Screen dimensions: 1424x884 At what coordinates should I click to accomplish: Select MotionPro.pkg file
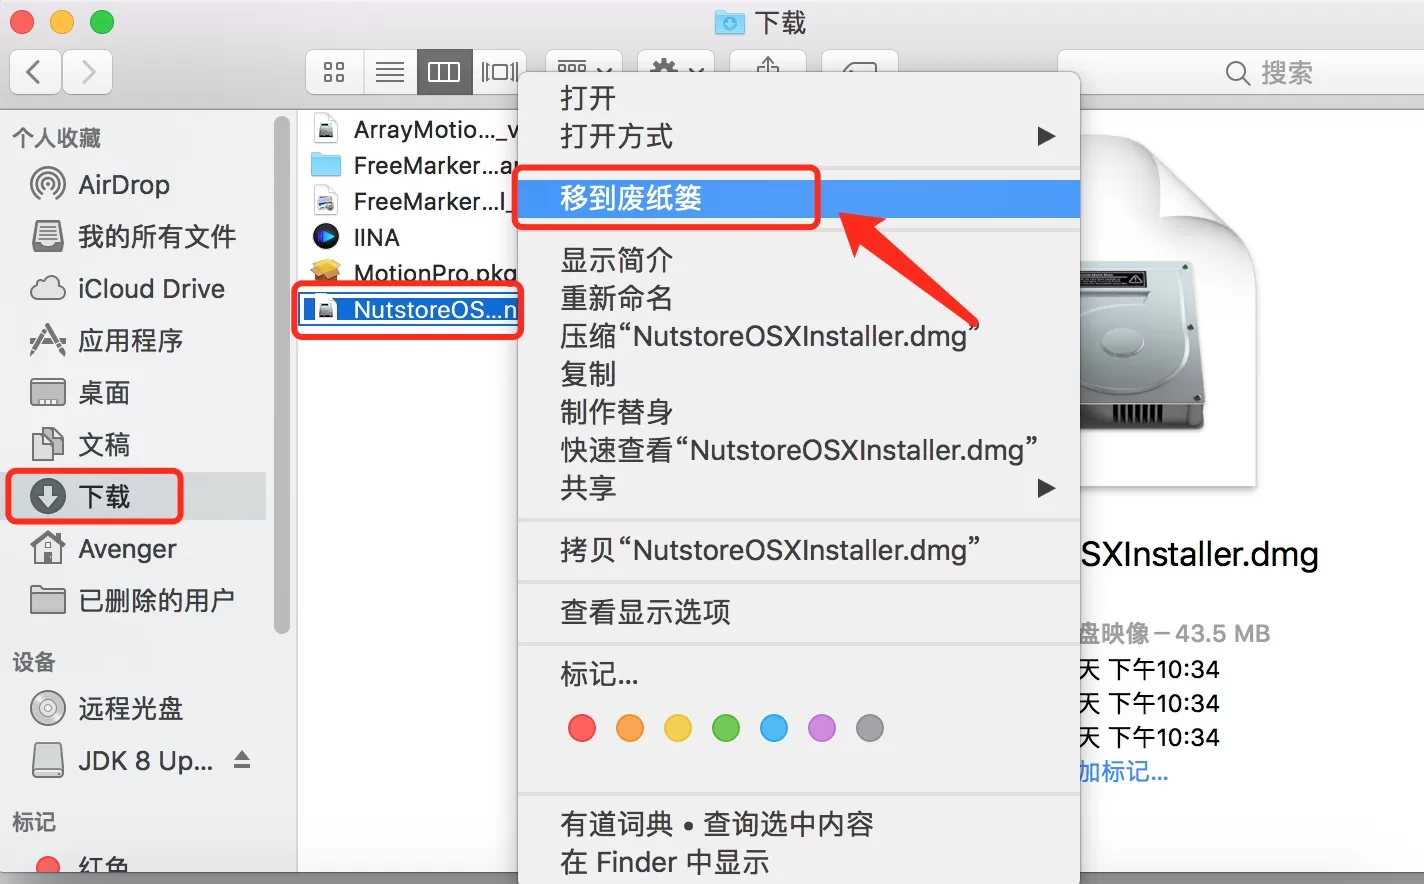tap(415, 272)
